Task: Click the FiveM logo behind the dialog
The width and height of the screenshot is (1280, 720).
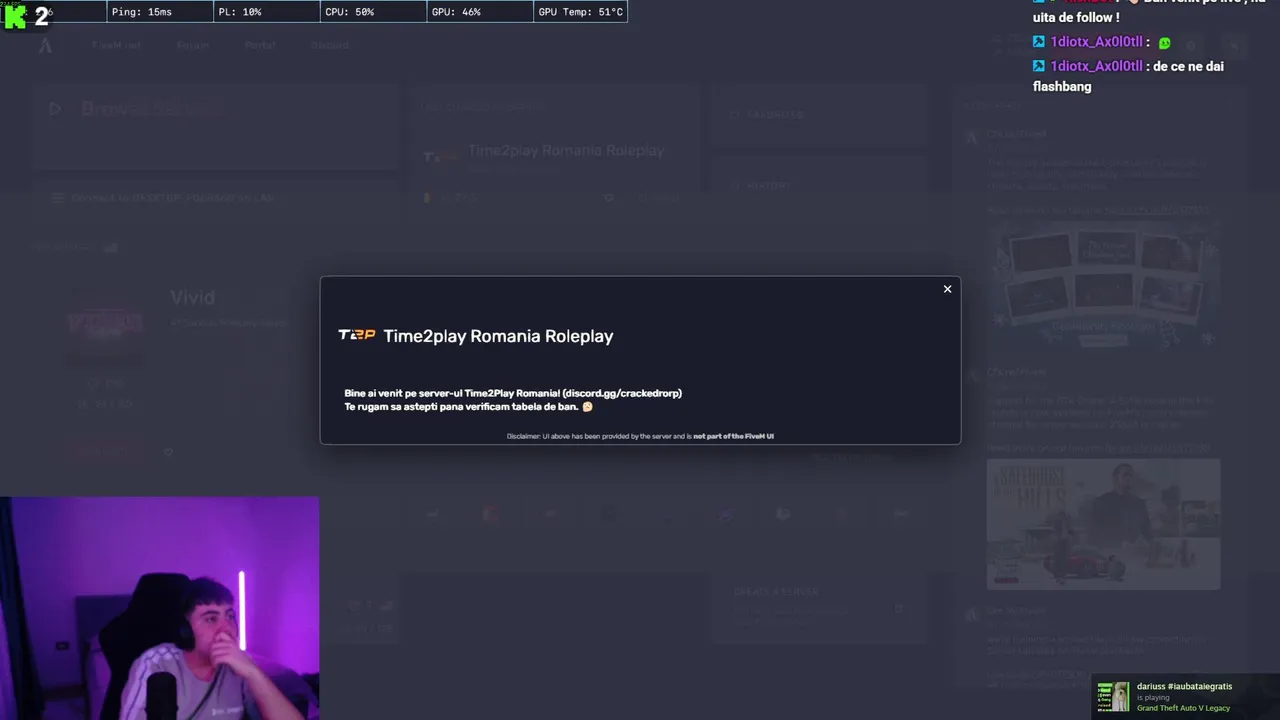Action: 45,45
